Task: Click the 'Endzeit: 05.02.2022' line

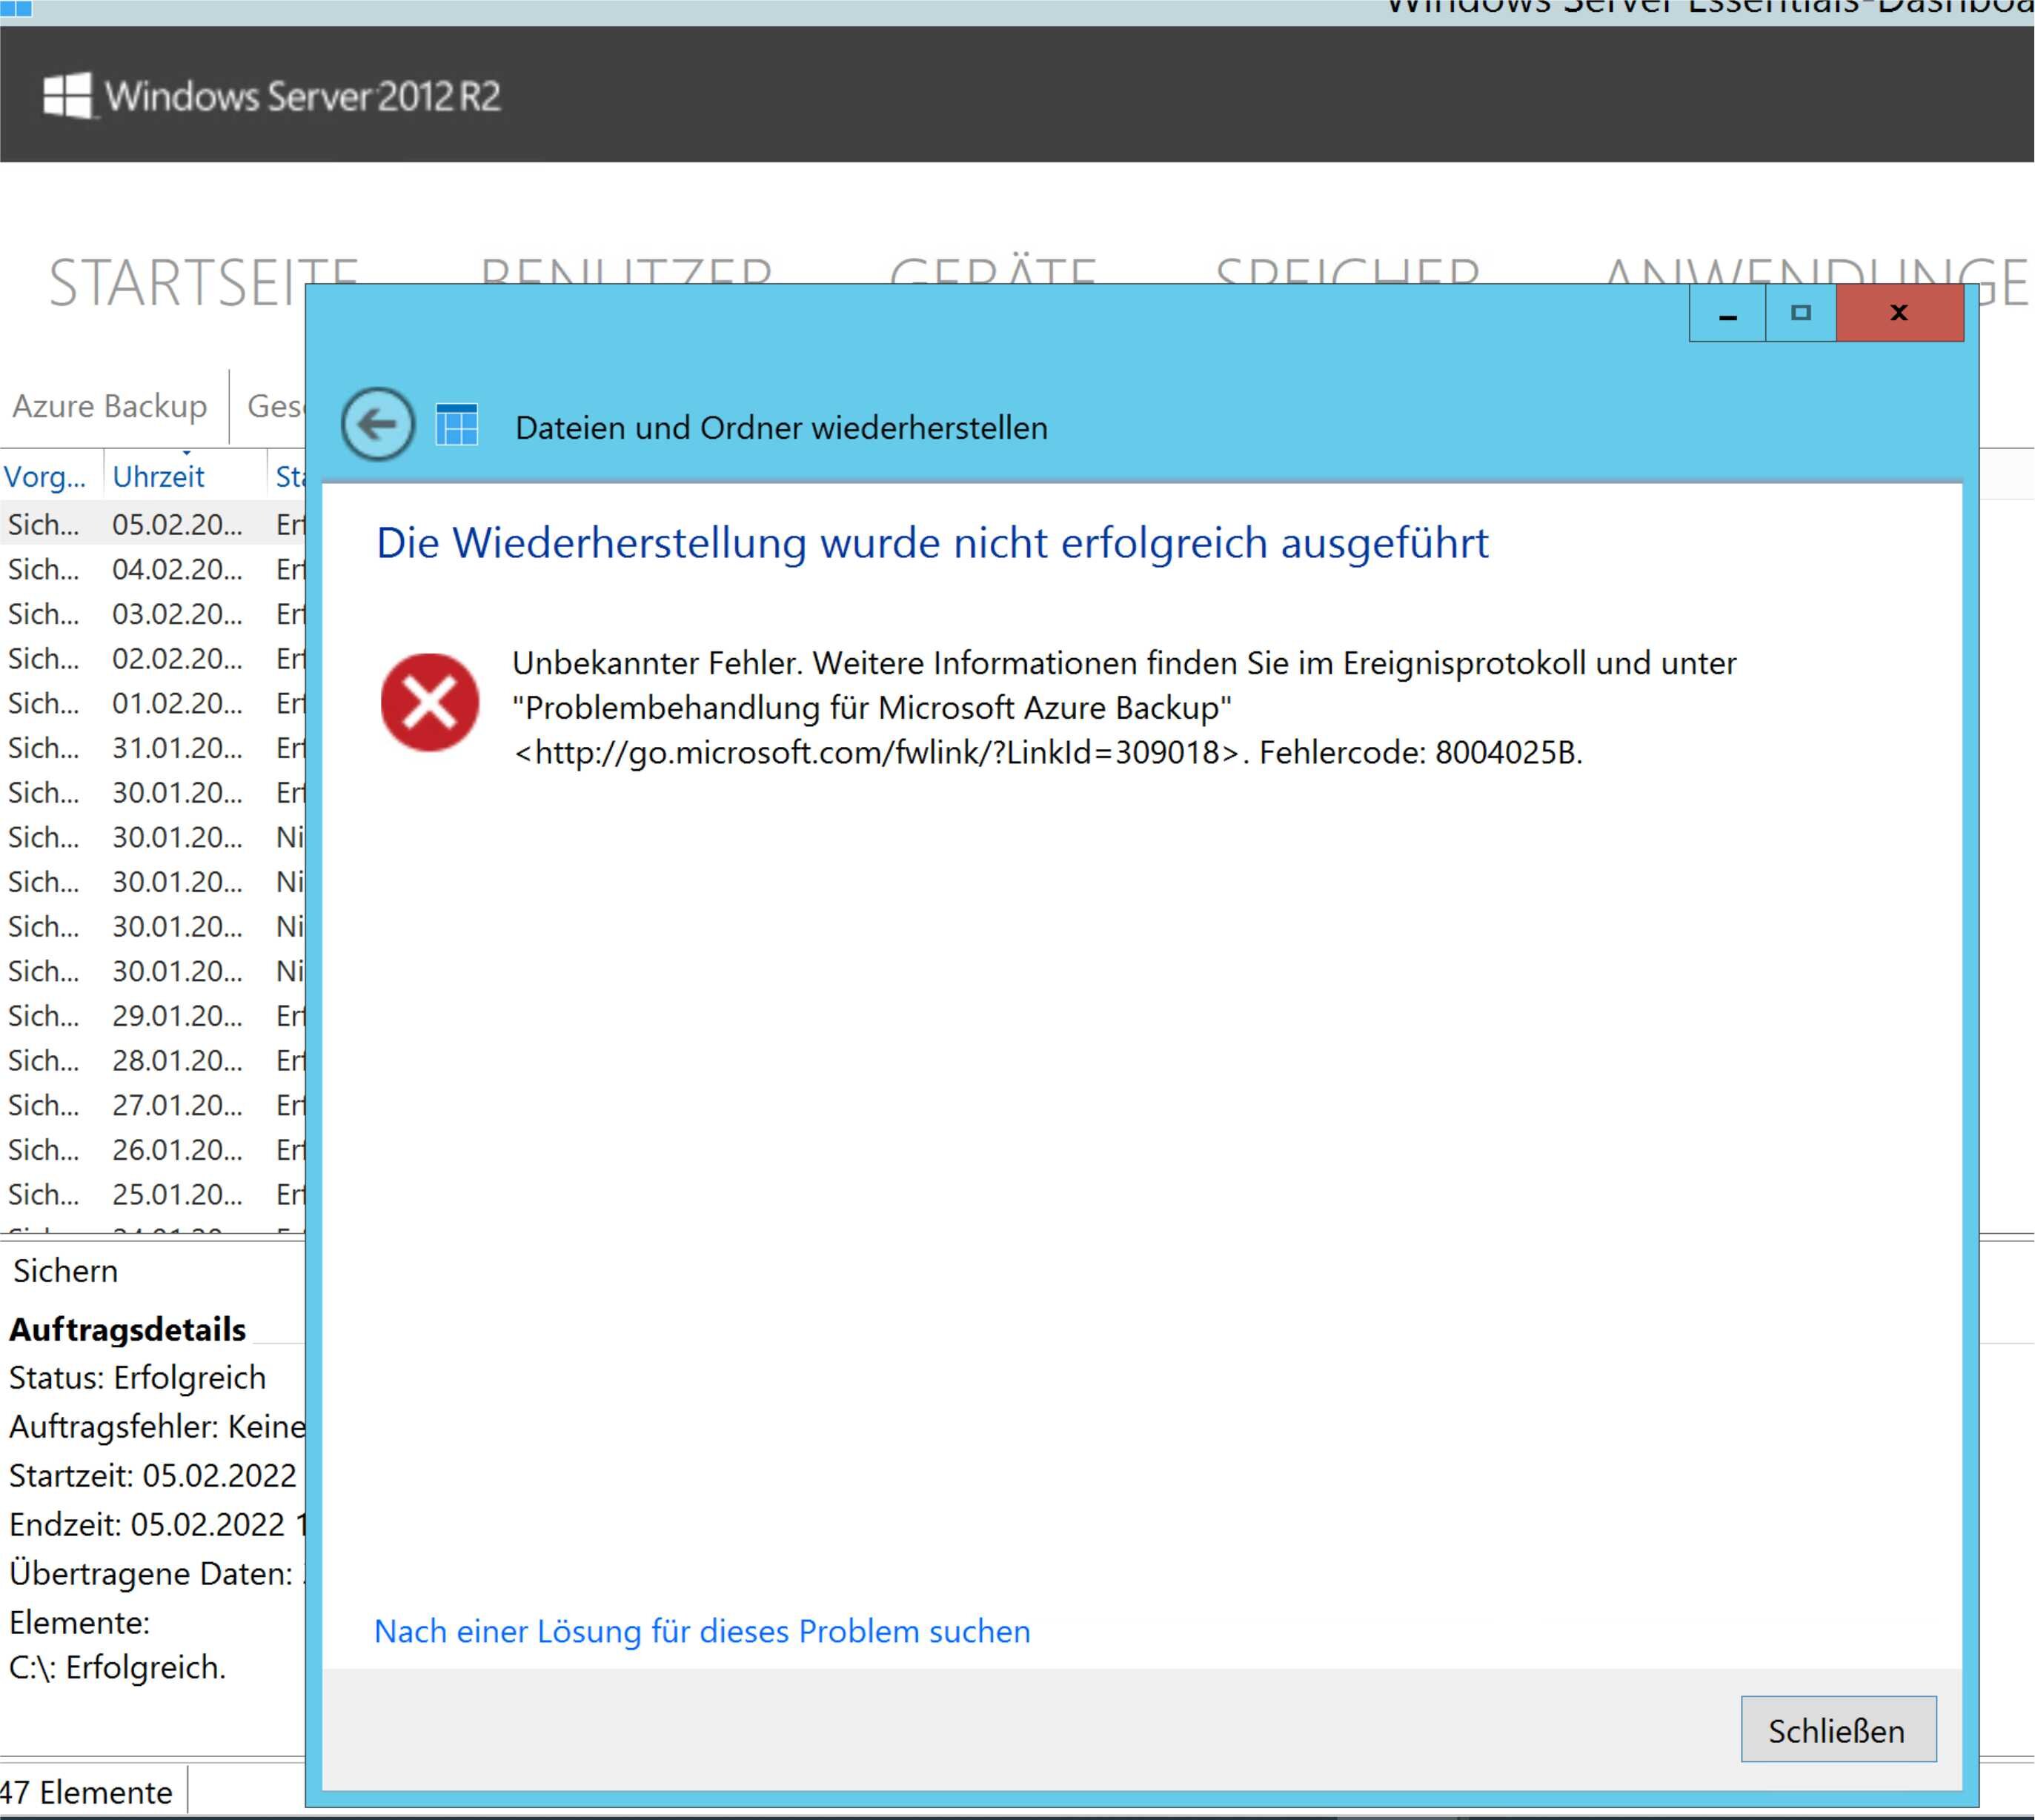Action: pyautogui.click(x=157, y=1525)
